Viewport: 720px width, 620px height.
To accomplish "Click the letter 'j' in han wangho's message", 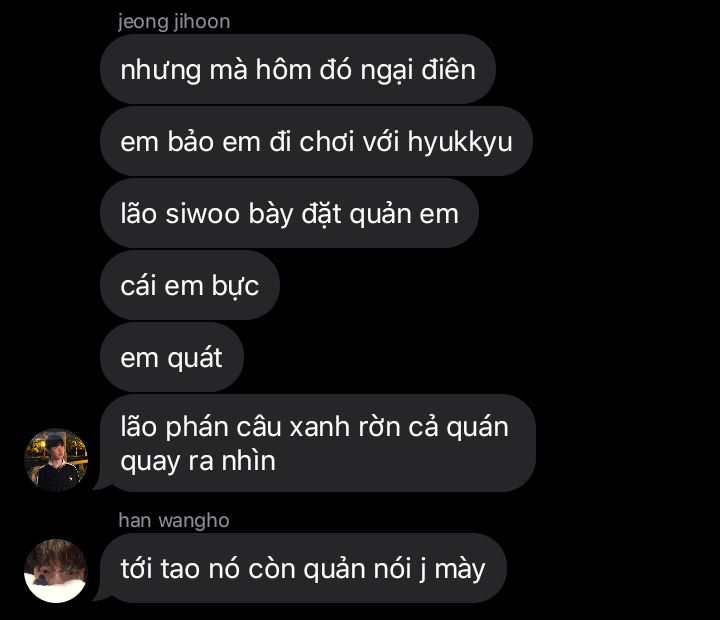I will (x=422, y=569).
